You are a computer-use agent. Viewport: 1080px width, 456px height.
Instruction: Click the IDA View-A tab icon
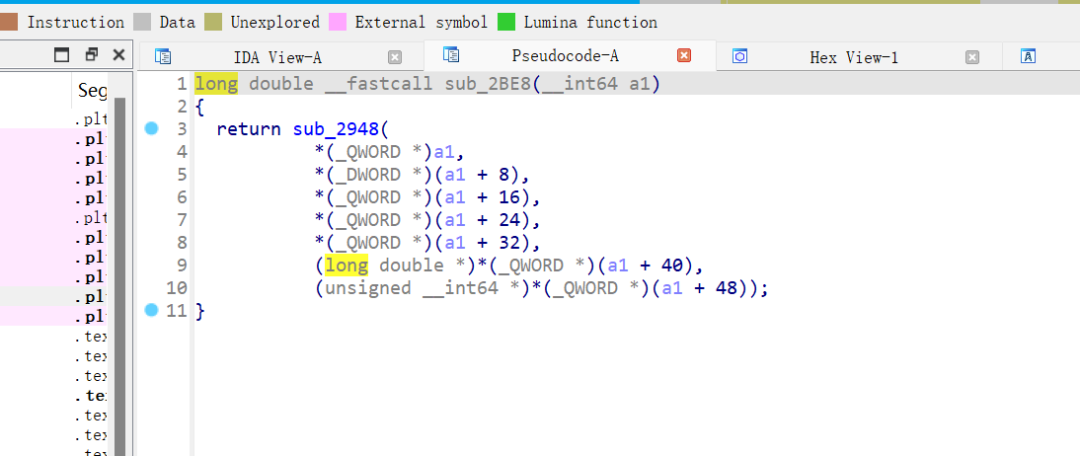pos(163,56)
